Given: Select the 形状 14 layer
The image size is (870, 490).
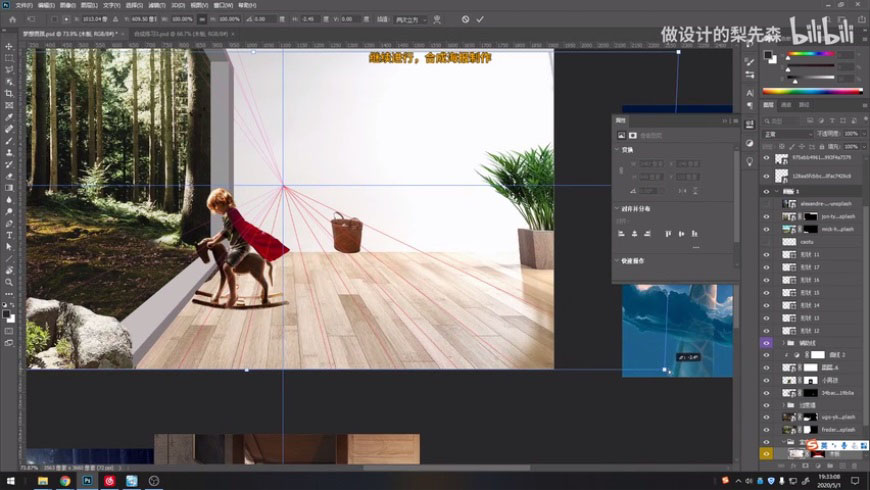Looking at the screenshot, I should (x=811, y=305).
